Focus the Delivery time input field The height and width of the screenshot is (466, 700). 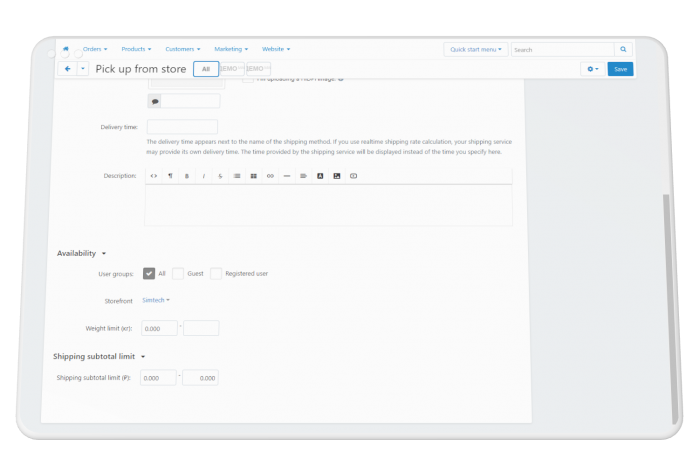tap(182, 127)
